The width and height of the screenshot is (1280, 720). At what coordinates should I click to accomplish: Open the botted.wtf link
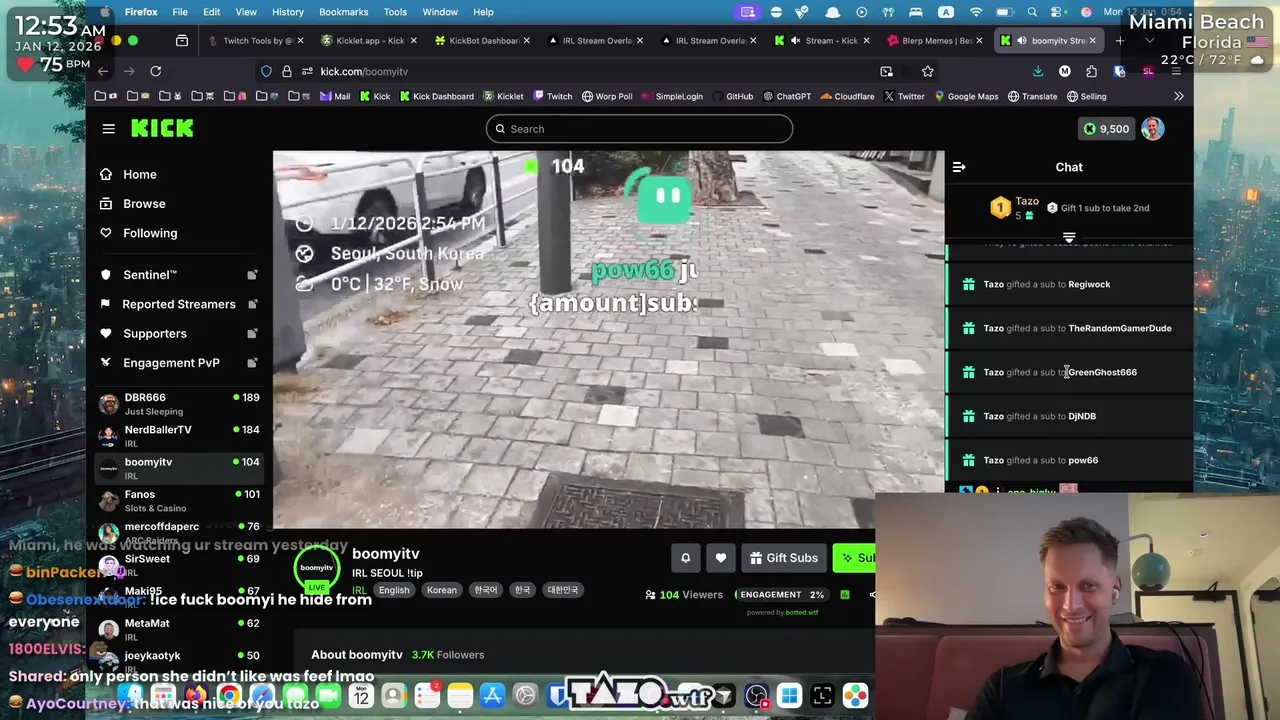pos(802,612)
